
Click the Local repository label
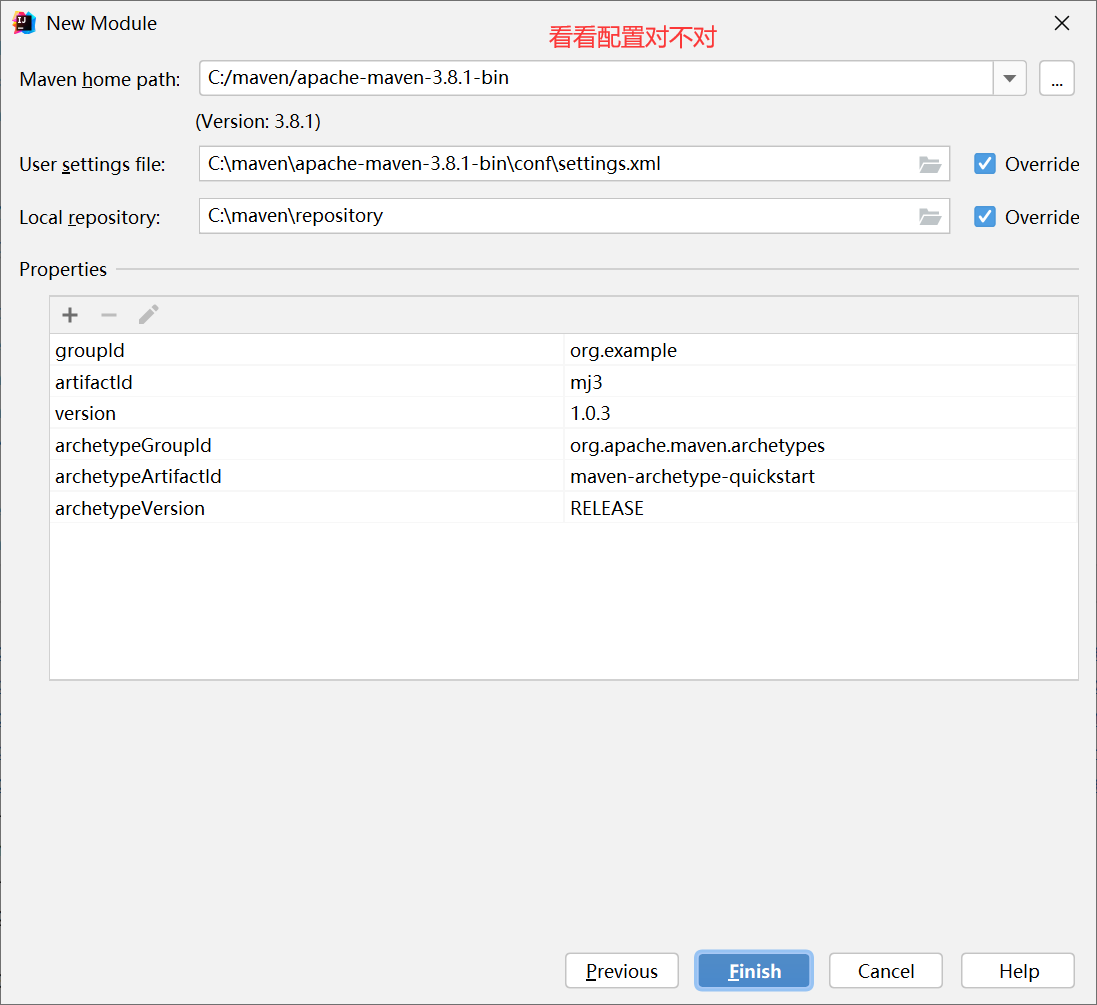pos(90,218)
